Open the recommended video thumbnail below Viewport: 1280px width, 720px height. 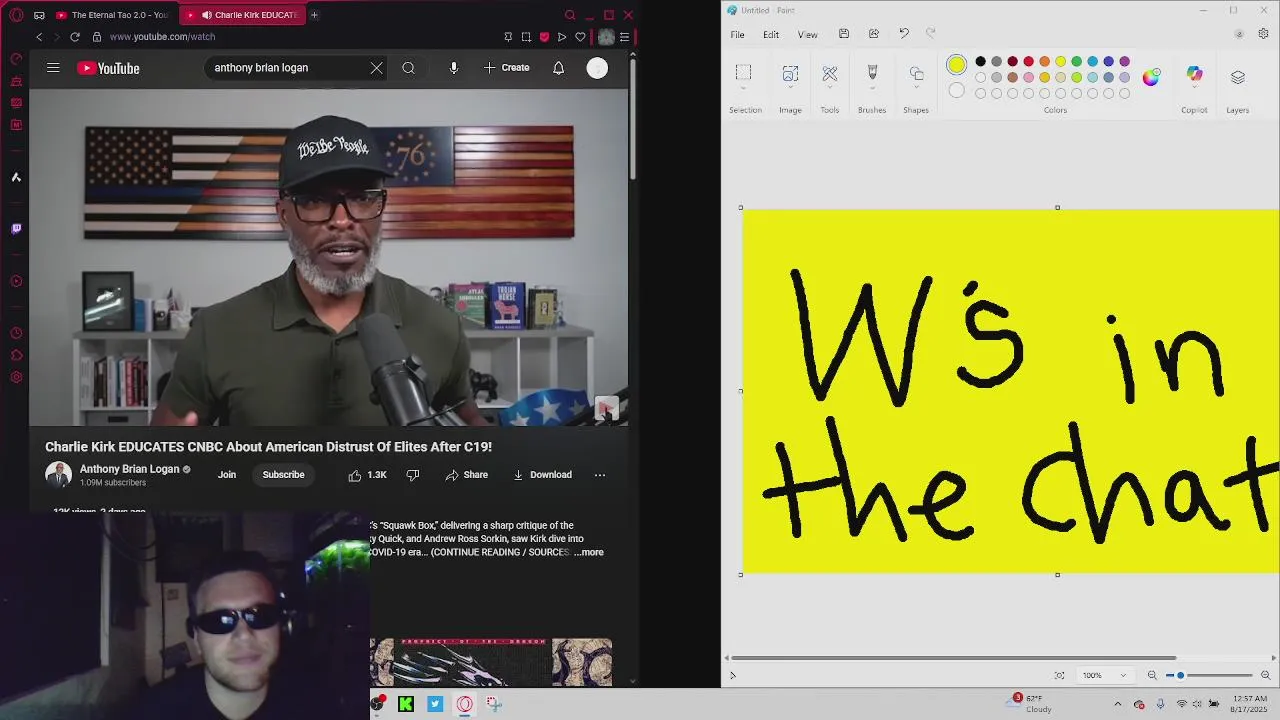pyautogui.click(x=491, y=662)
